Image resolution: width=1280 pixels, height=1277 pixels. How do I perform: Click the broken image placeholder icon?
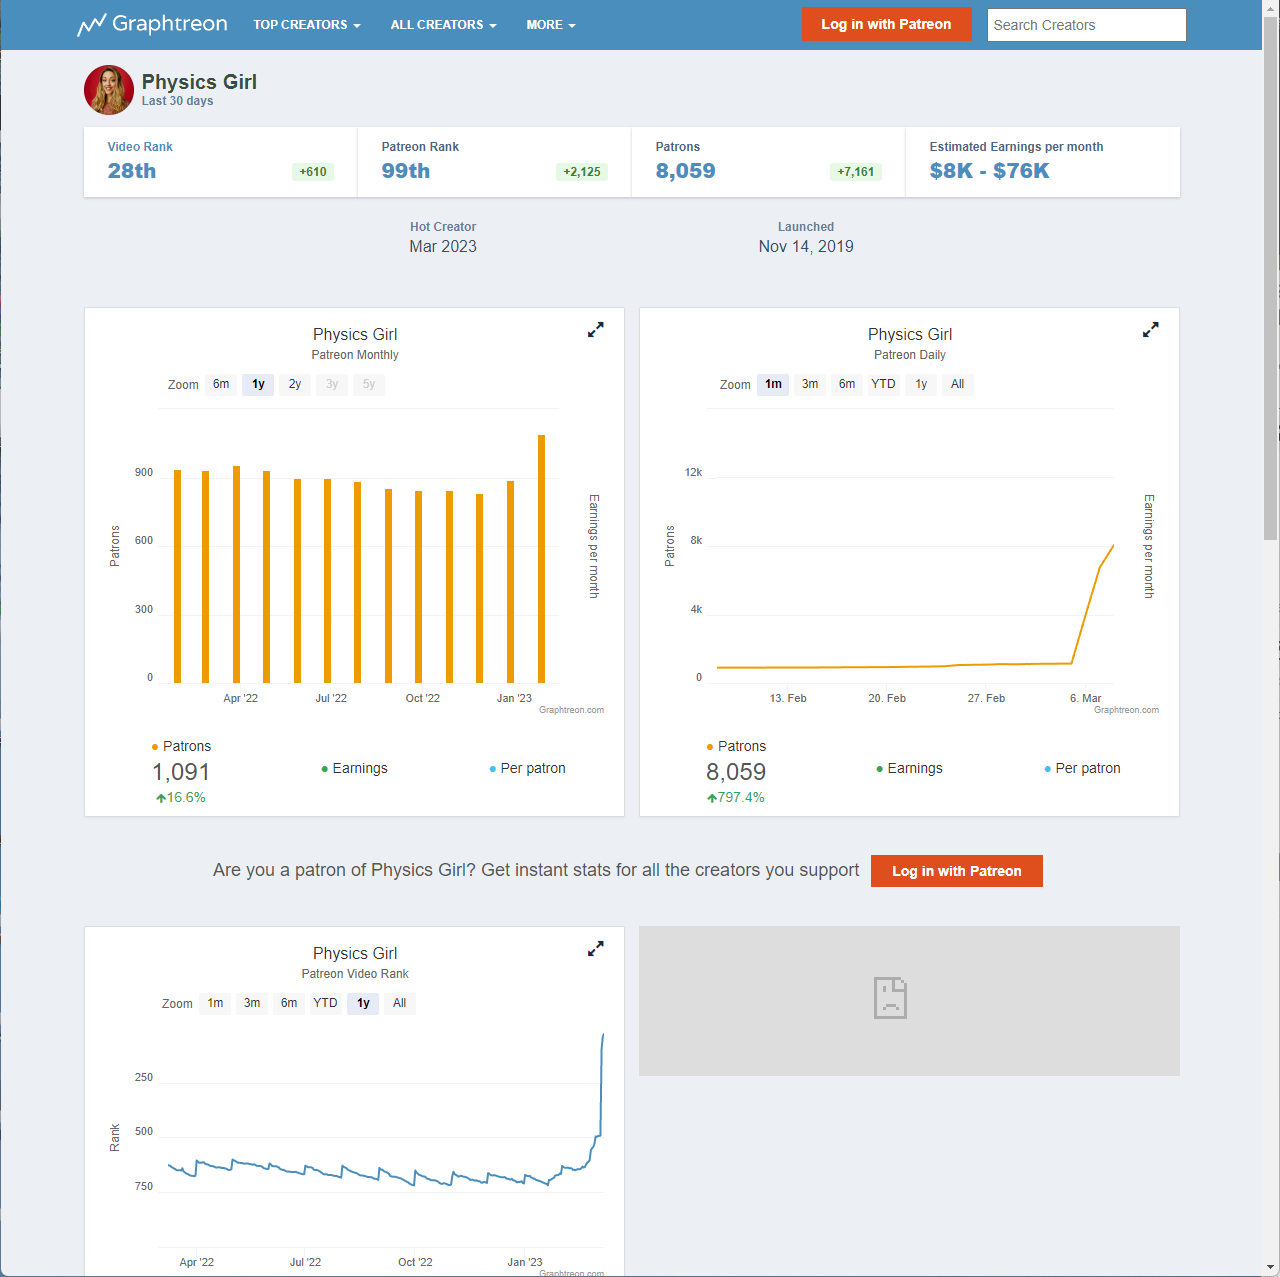(890, 998)
